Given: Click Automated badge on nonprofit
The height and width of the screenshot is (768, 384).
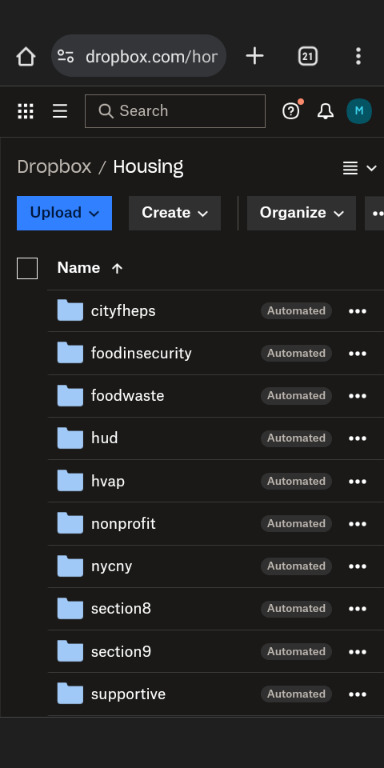Looking at the screenshot, I should (x=296, y=524).
